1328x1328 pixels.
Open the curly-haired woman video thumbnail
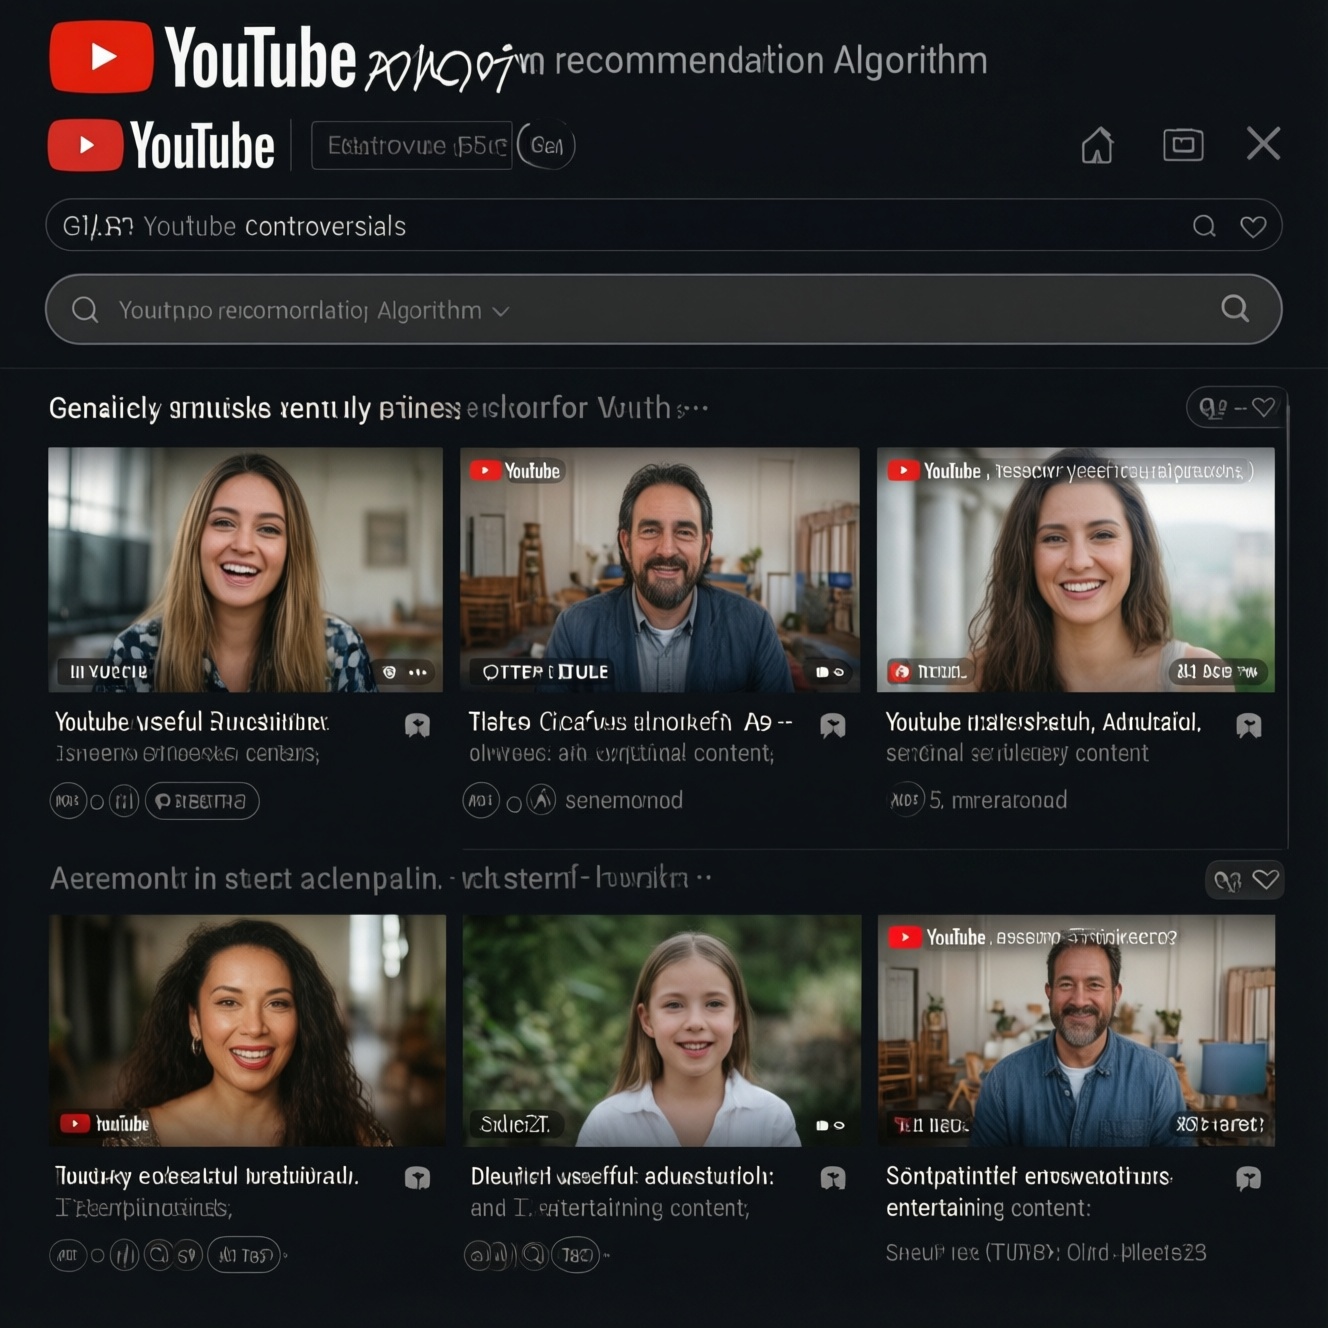pyautogui.click(x=248, y=1031)
